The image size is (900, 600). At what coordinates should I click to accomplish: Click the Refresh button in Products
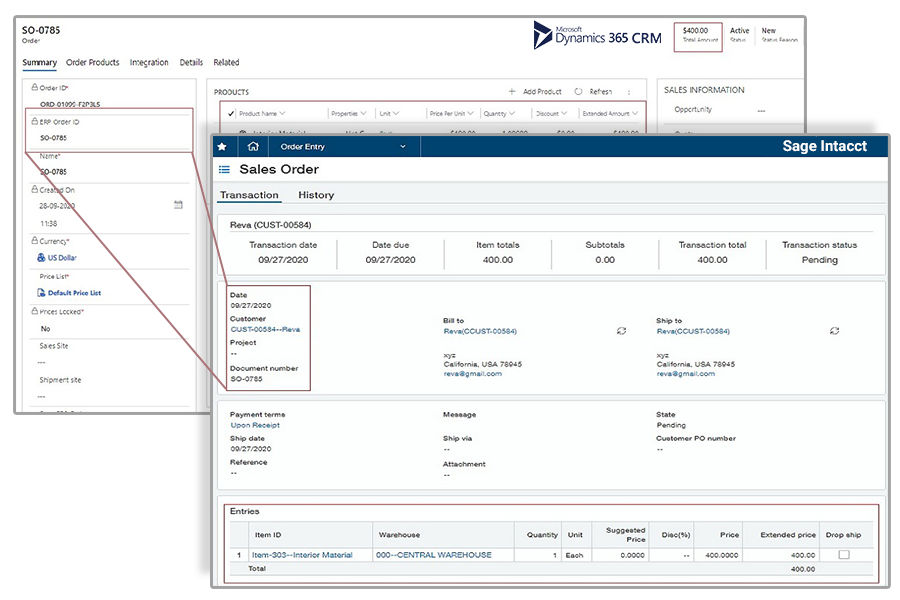[594, 91]
